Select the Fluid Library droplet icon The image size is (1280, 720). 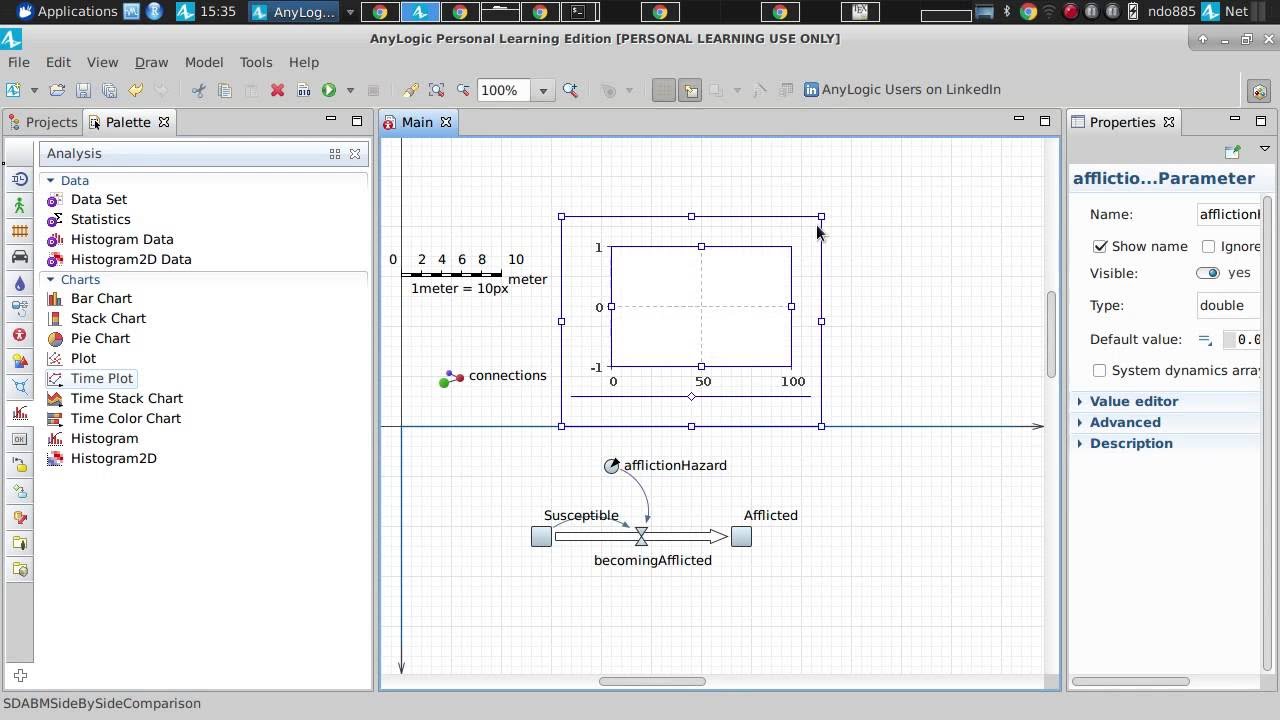point(19,283)
